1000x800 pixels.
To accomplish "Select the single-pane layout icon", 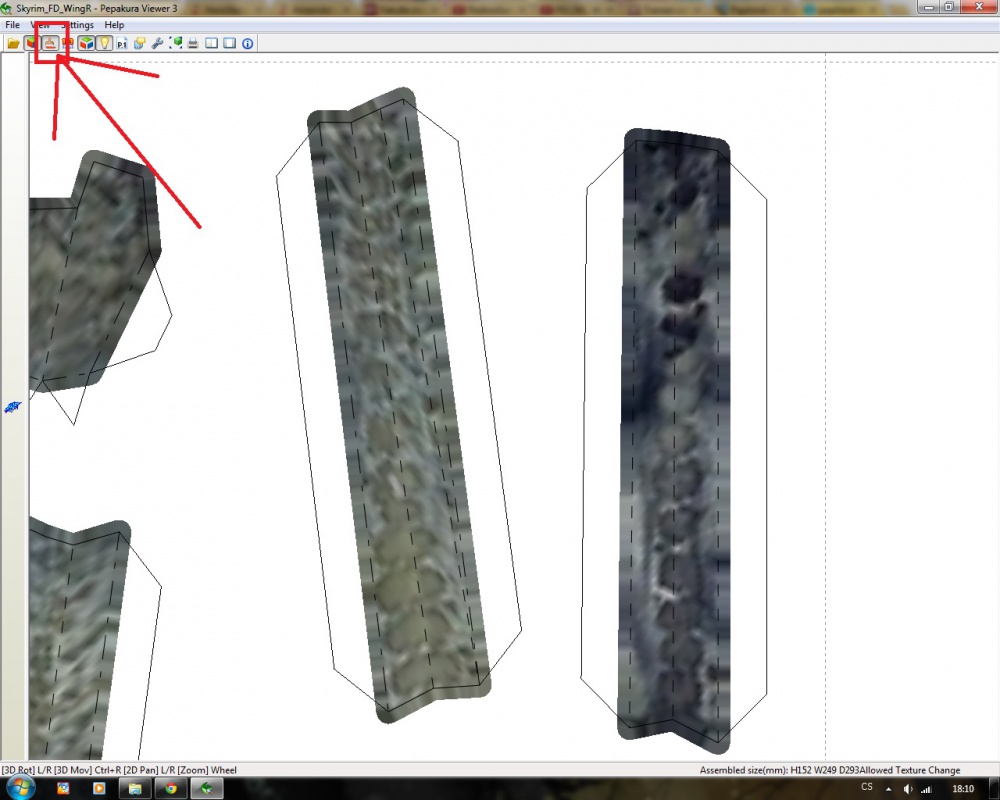I will coord(230,43).
